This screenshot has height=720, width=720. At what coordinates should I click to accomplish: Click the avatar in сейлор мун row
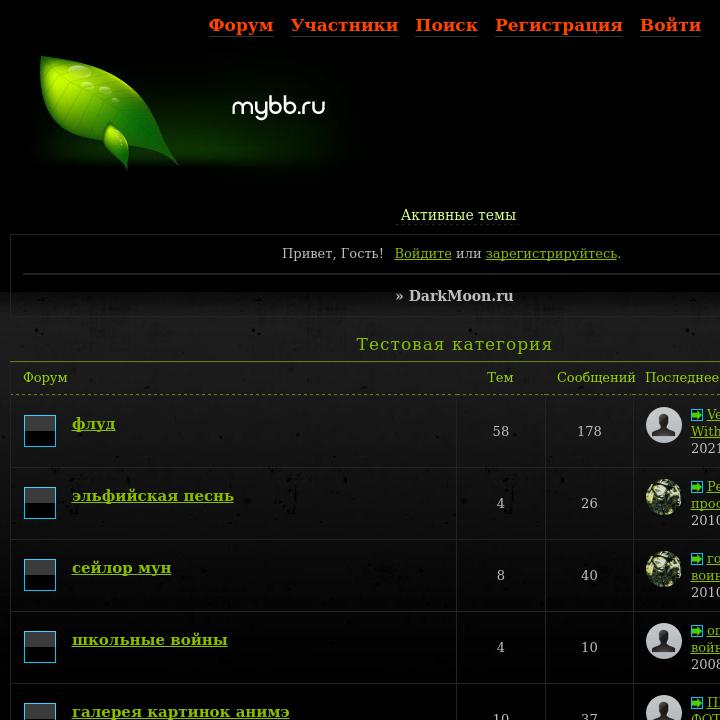[x=664, y=569]
